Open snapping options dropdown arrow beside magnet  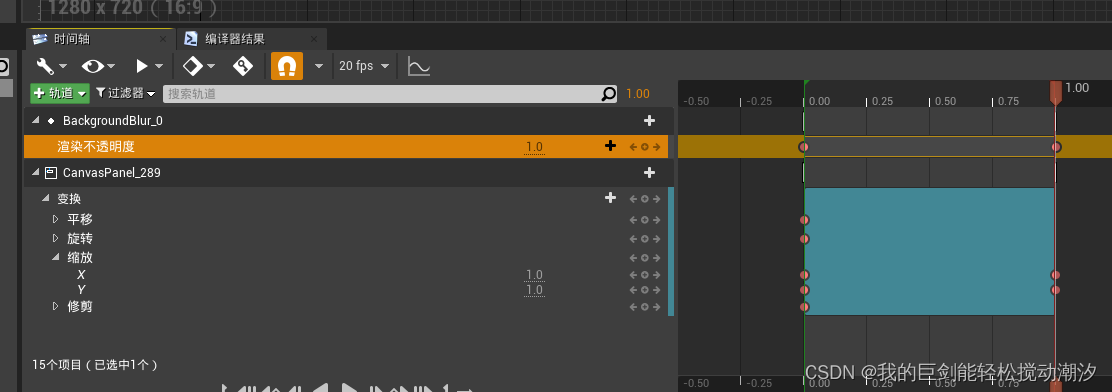[x=319, y=66]
